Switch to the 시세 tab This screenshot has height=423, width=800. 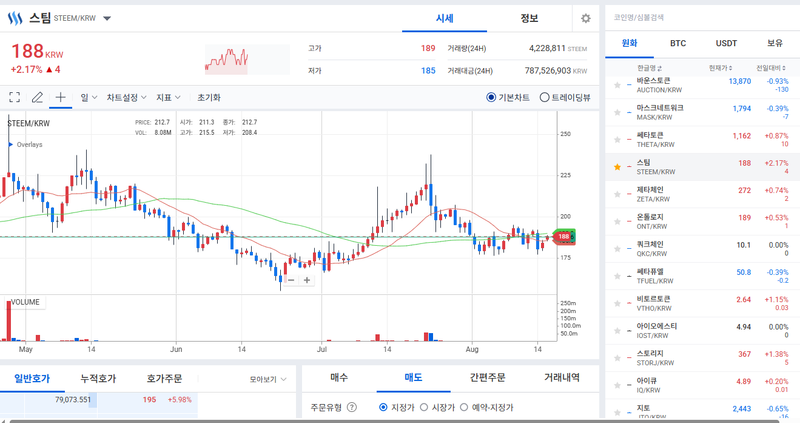(444, 18)
